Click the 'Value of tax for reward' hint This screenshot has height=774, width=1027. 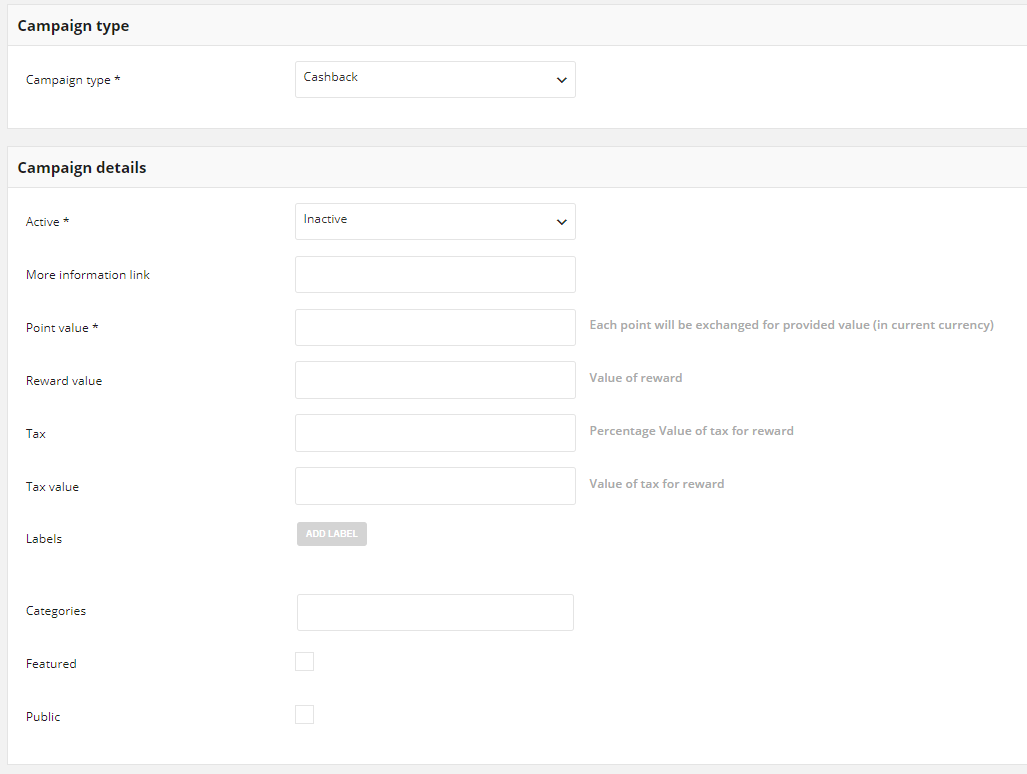point(656,484)
